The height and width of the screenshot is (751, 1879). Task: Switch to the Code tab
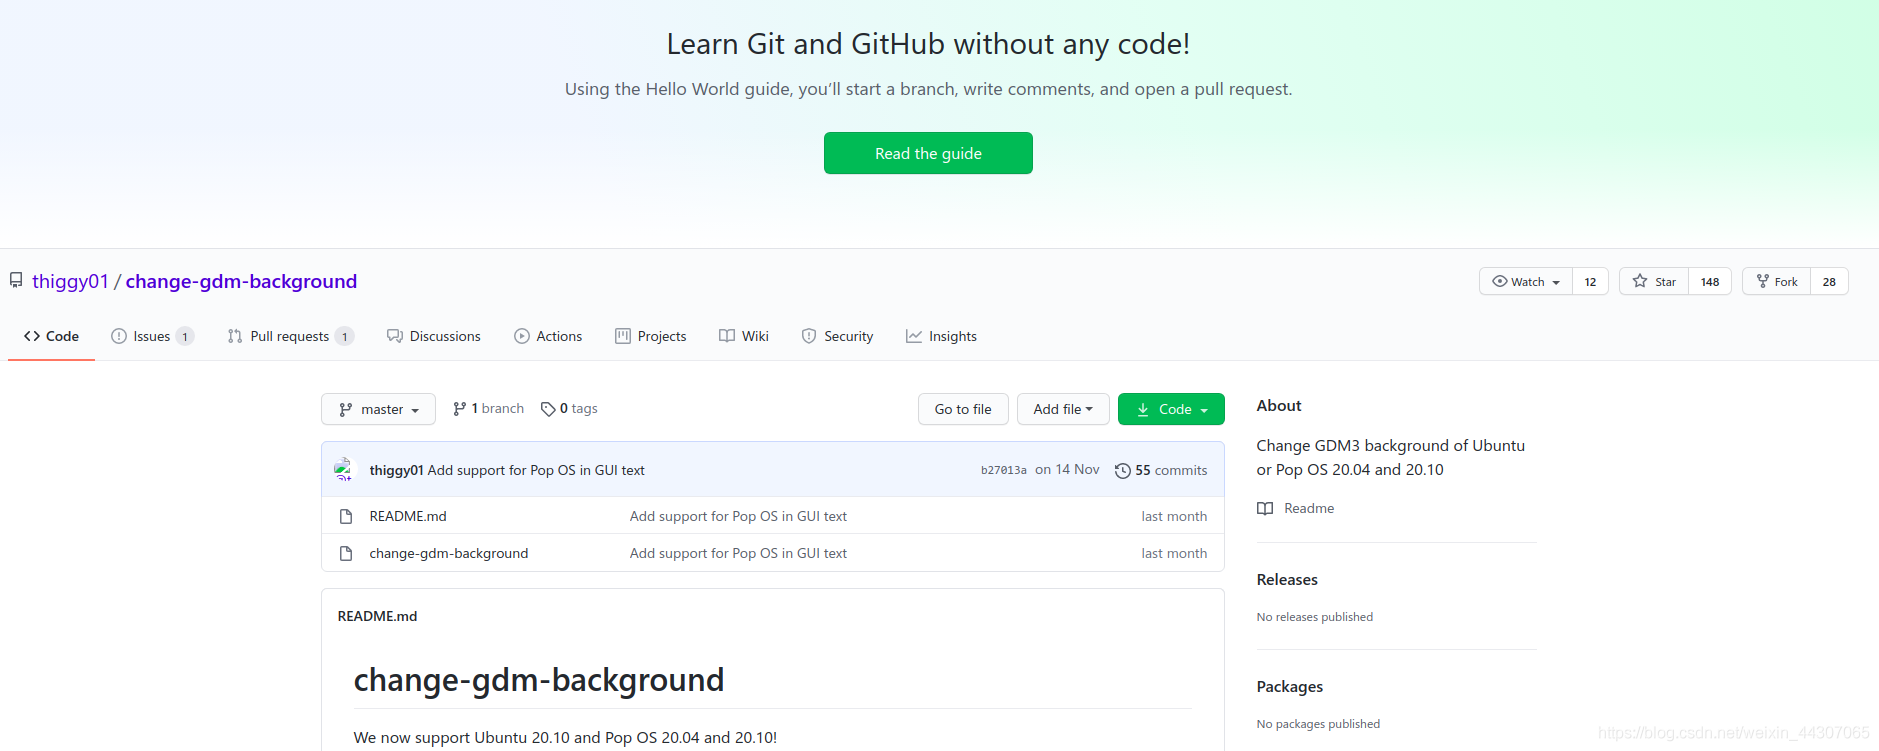click(51, 336)
